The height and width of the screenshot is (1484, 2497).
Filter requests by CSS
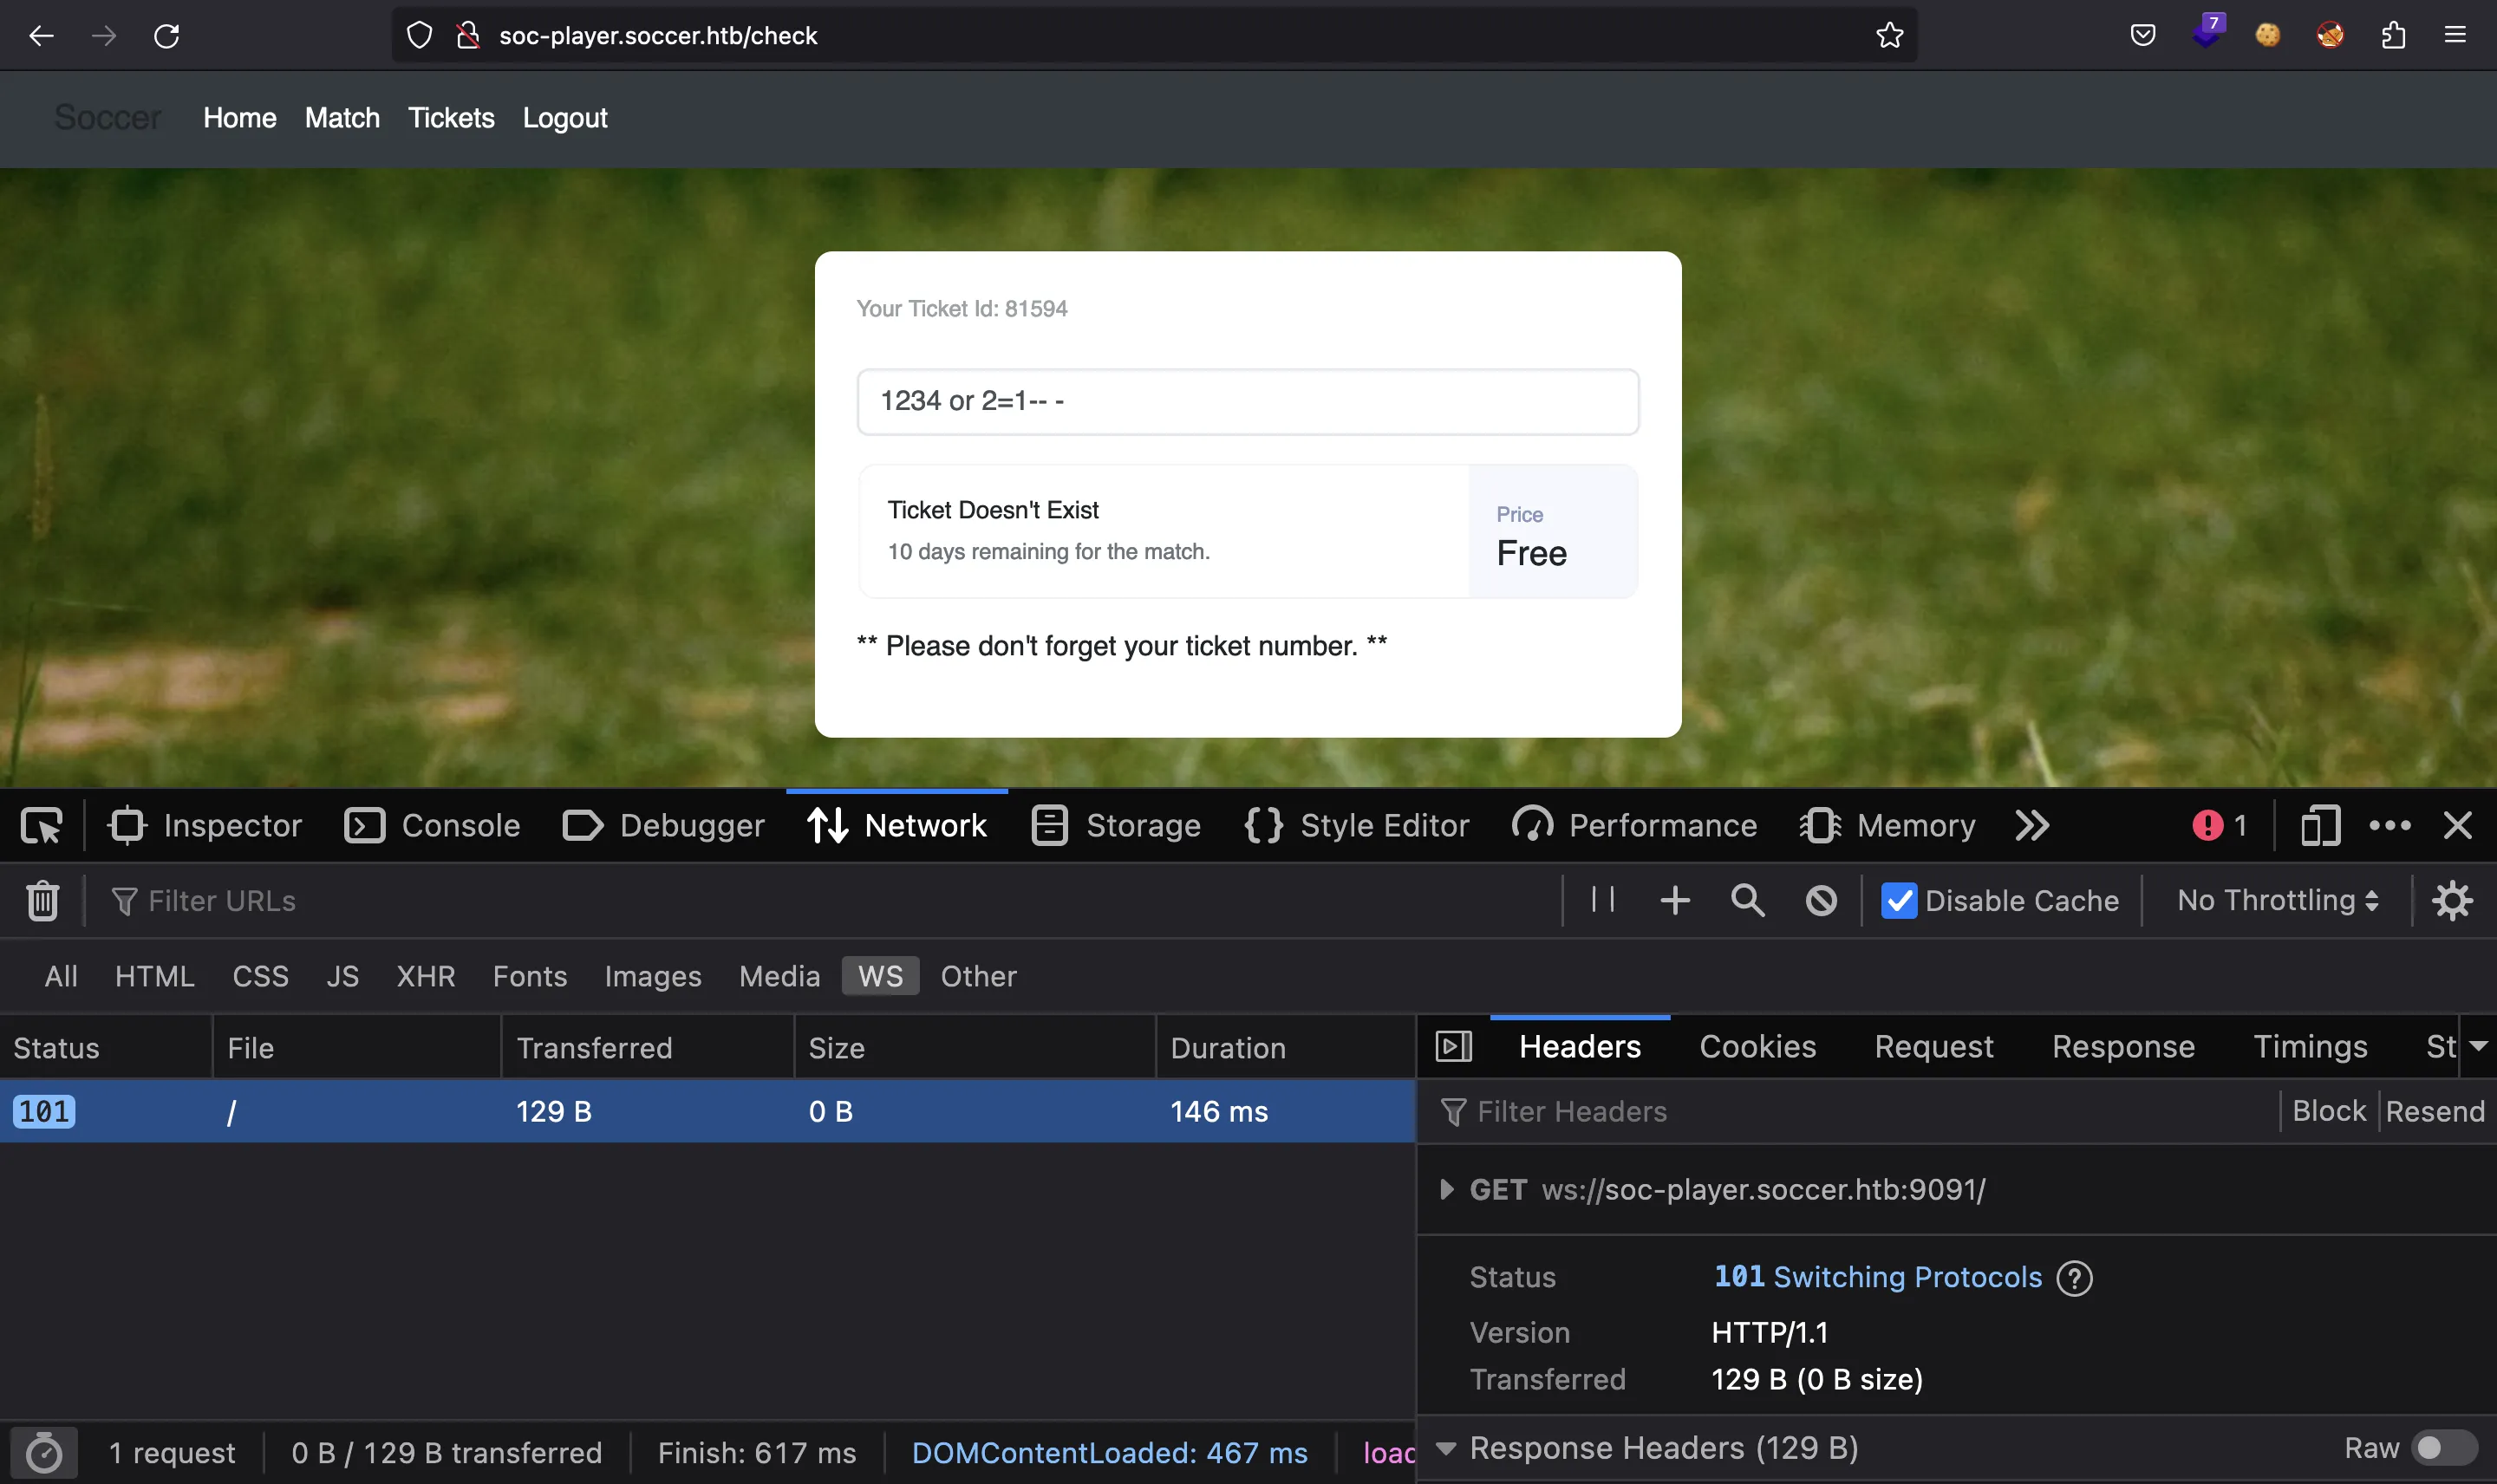coord(260,975)
